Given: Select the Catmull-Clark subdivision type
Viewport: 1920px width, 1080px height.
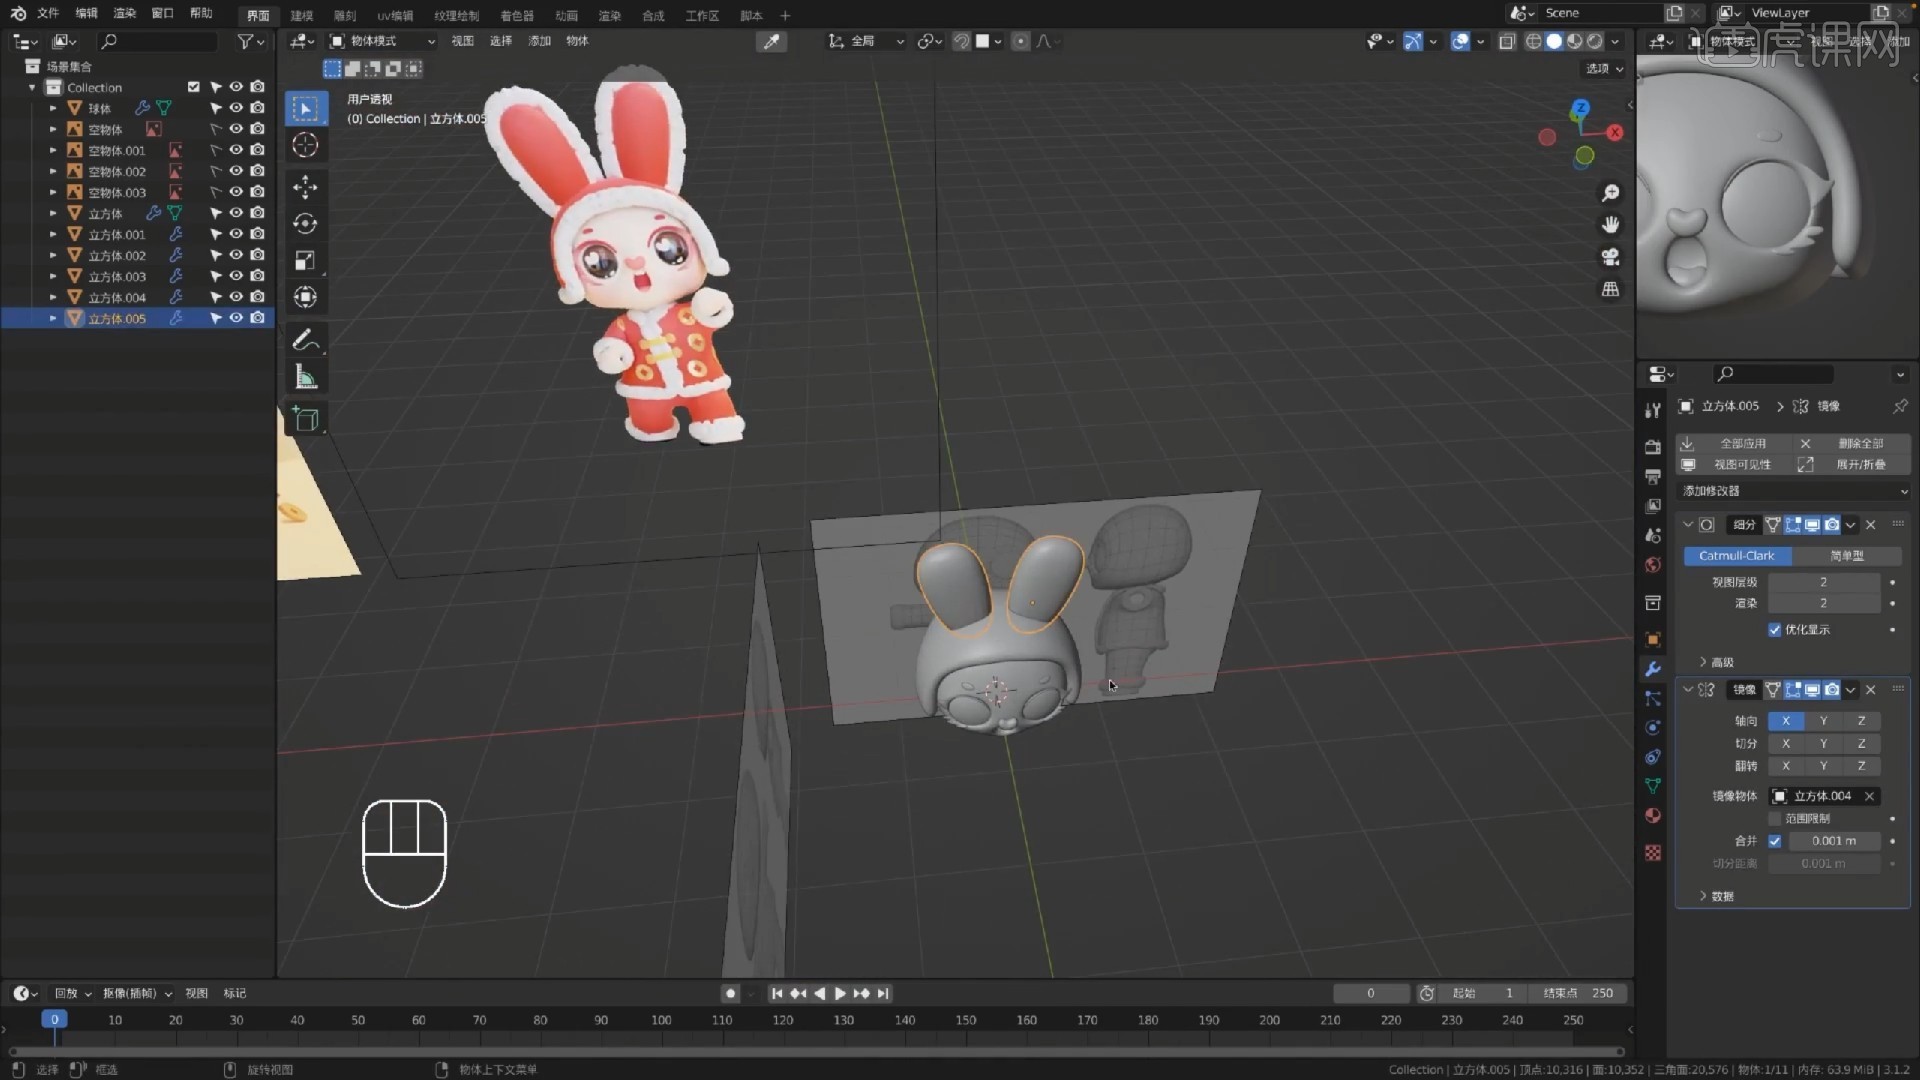Looking at the screenshot, I should click(1737, 556).
